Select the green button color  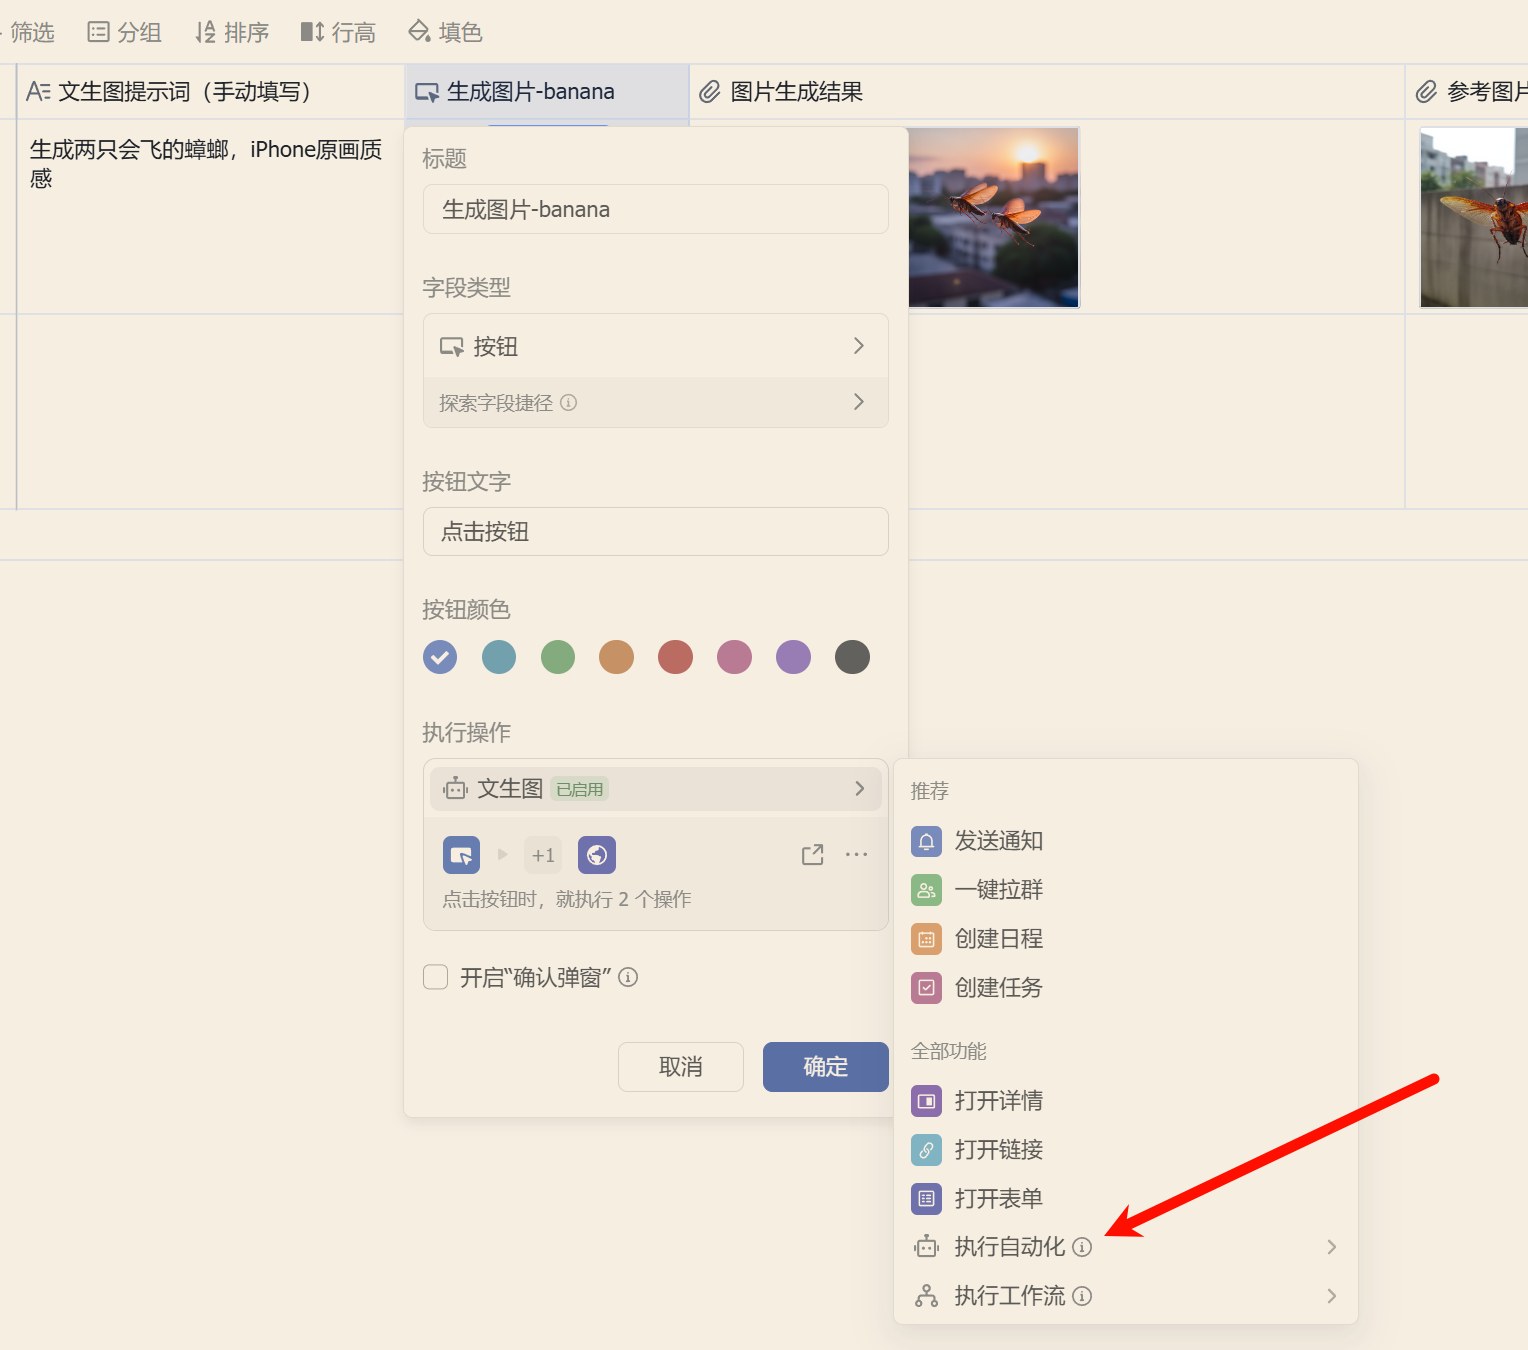point(558,657)
